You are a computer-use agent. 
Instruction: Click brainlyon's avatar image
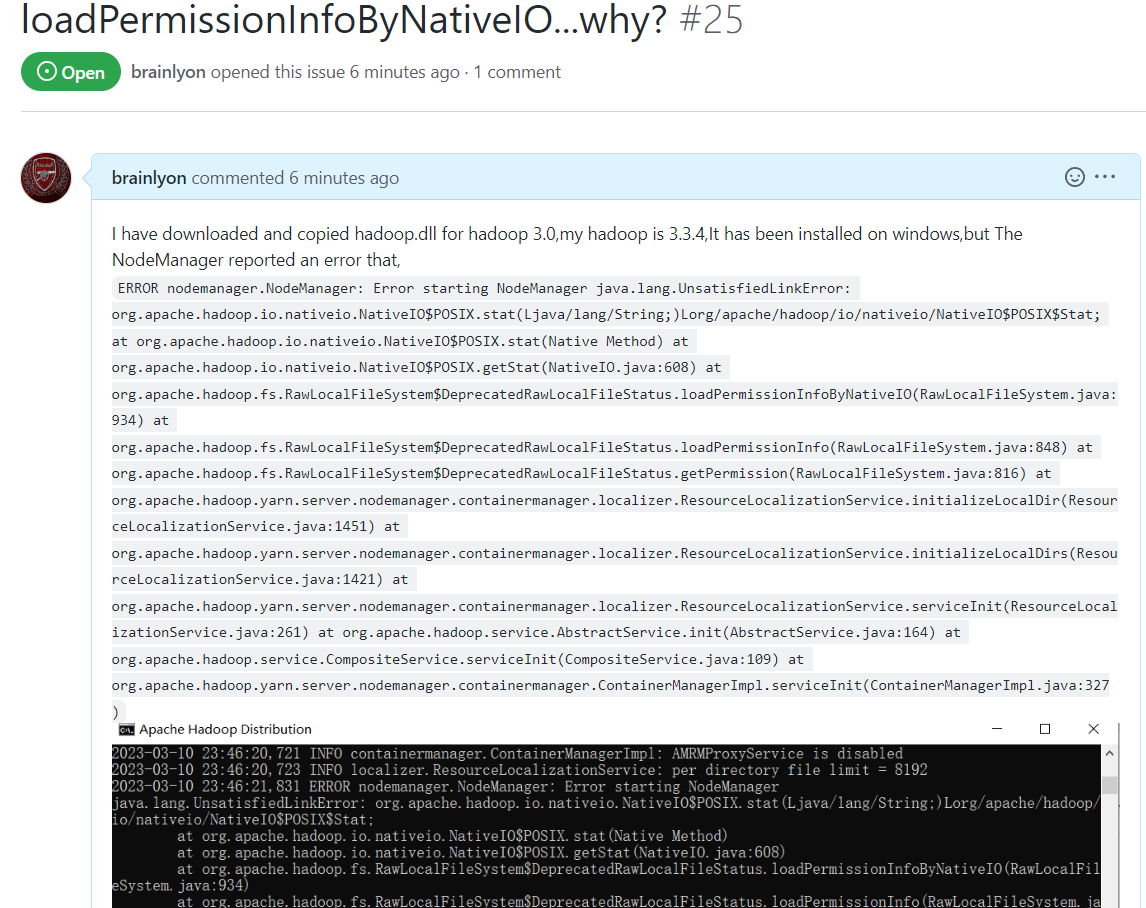click(x=46, y=178)
